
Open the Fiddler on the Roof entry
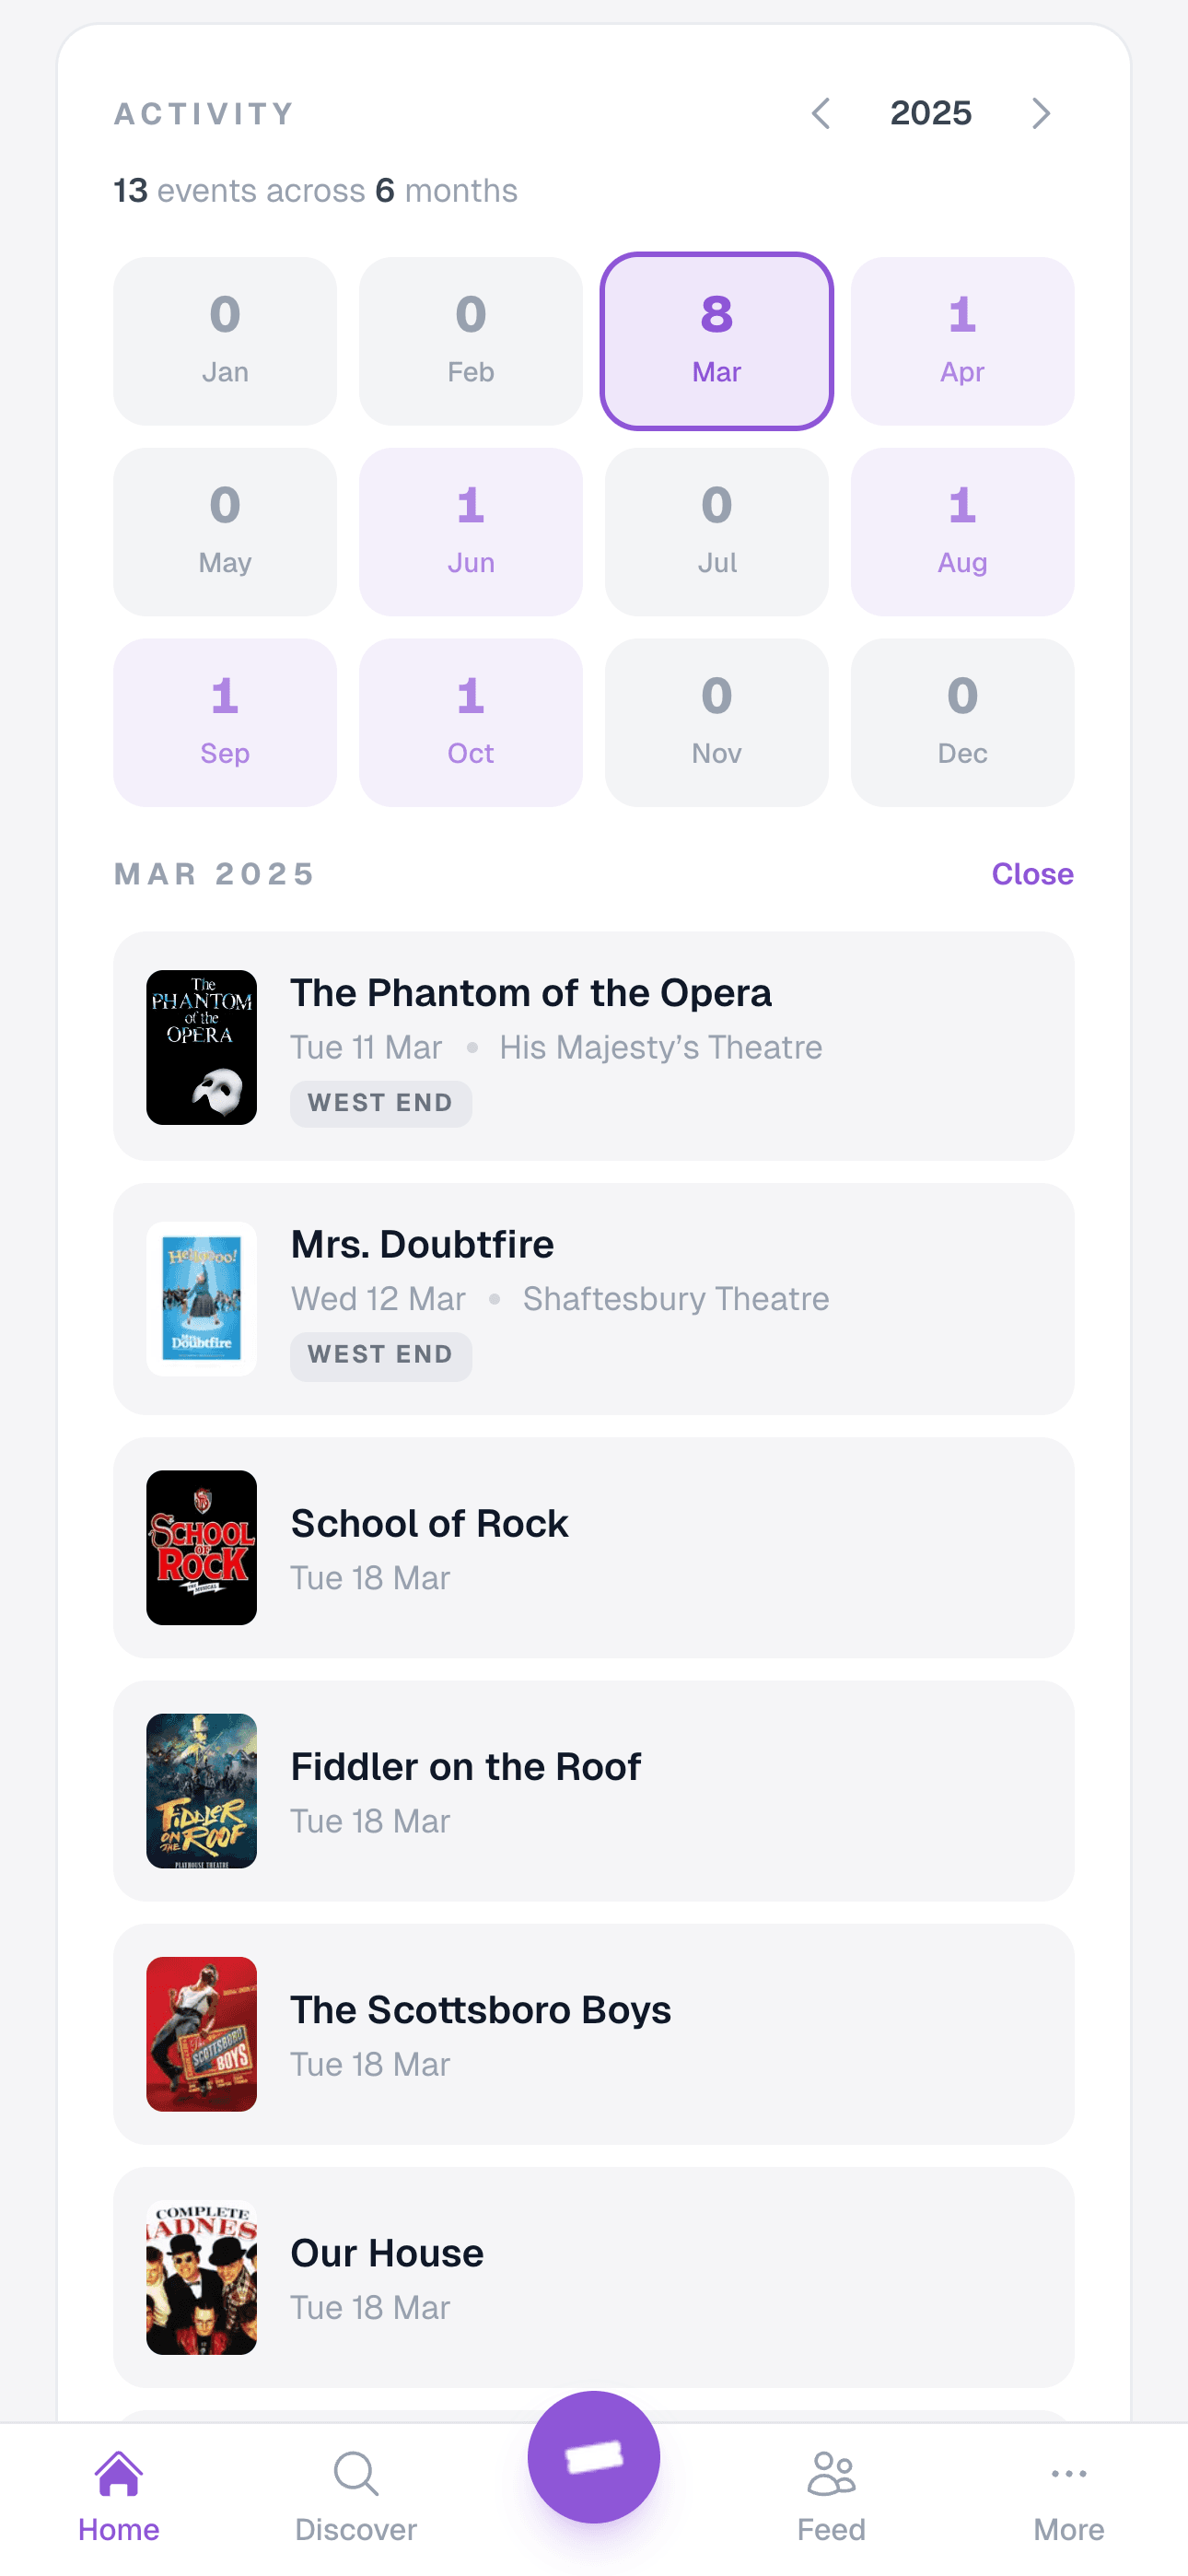click(x=594, y=1791)
